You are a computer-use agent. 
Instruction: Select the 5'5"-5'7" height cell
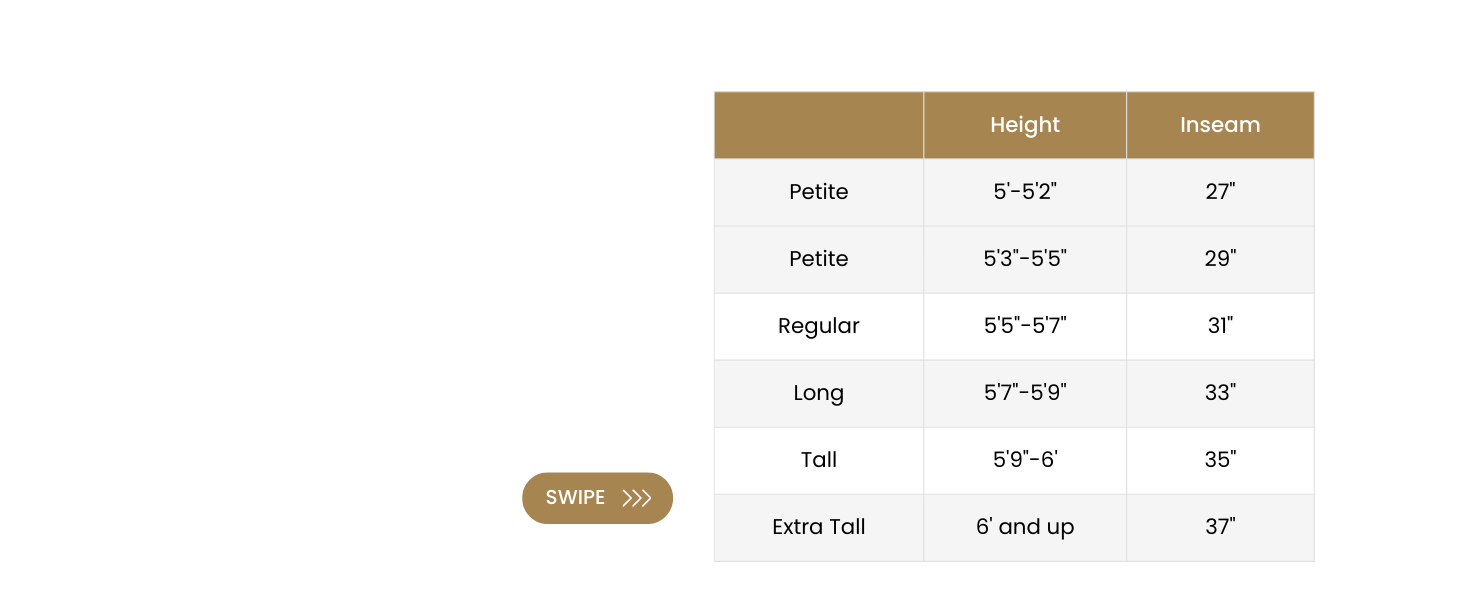point(1025,326)
